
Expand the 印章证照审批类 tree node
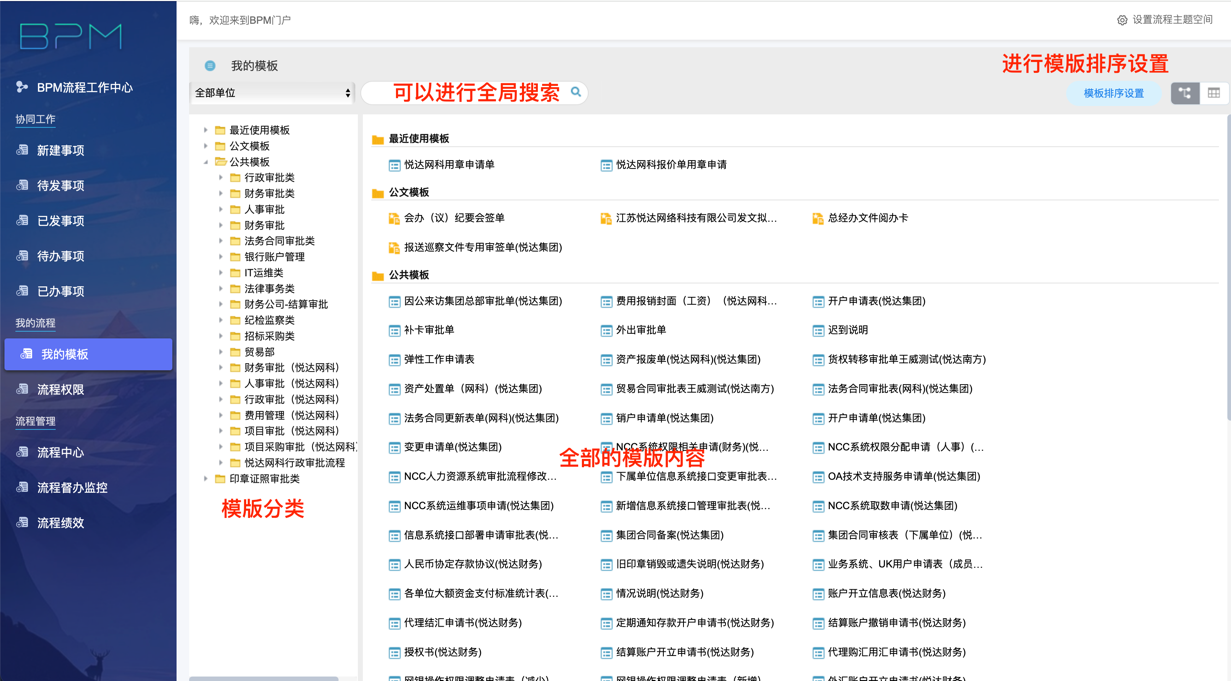(x=206, y=479)
